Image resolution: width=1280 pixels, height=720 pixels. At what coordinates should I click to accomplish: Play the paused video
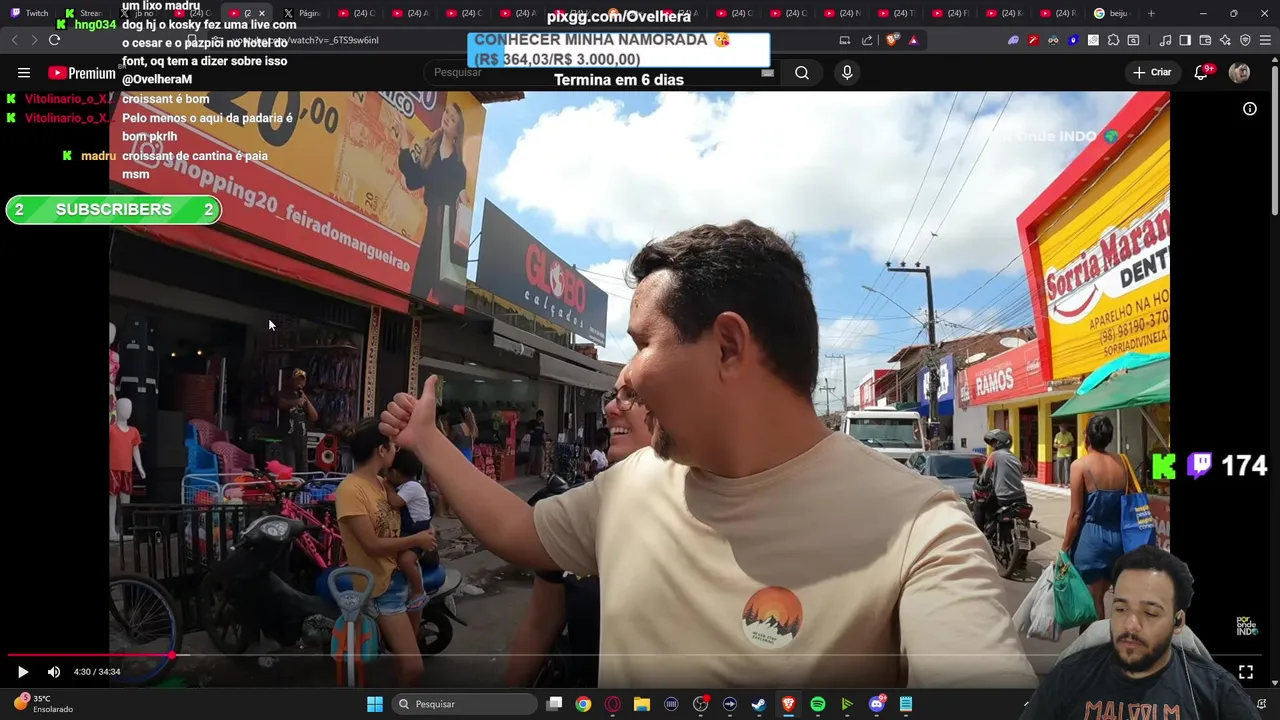[23, 672]
